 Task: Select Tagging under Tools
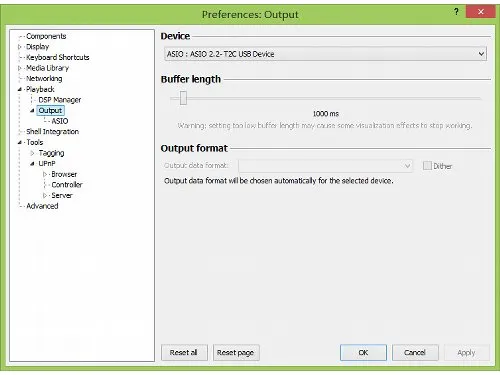[51, 153]
